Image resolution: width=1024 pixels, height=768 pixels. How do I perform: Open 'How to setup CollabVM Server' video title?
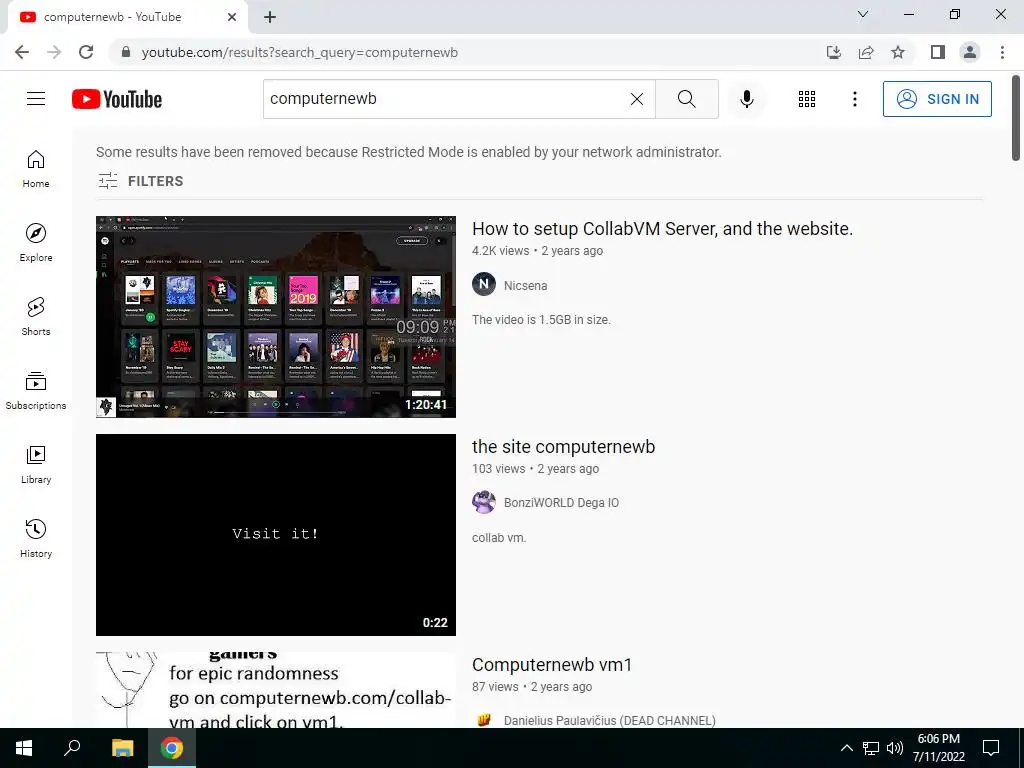662,229
